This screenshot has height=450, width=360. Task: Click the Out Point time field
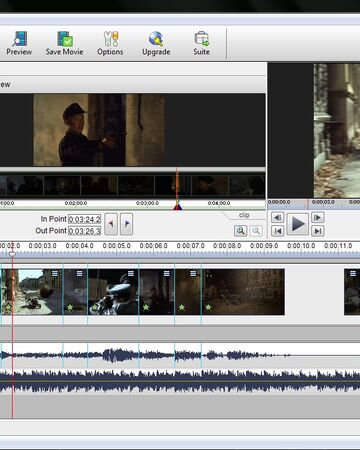tap(84, 231)
